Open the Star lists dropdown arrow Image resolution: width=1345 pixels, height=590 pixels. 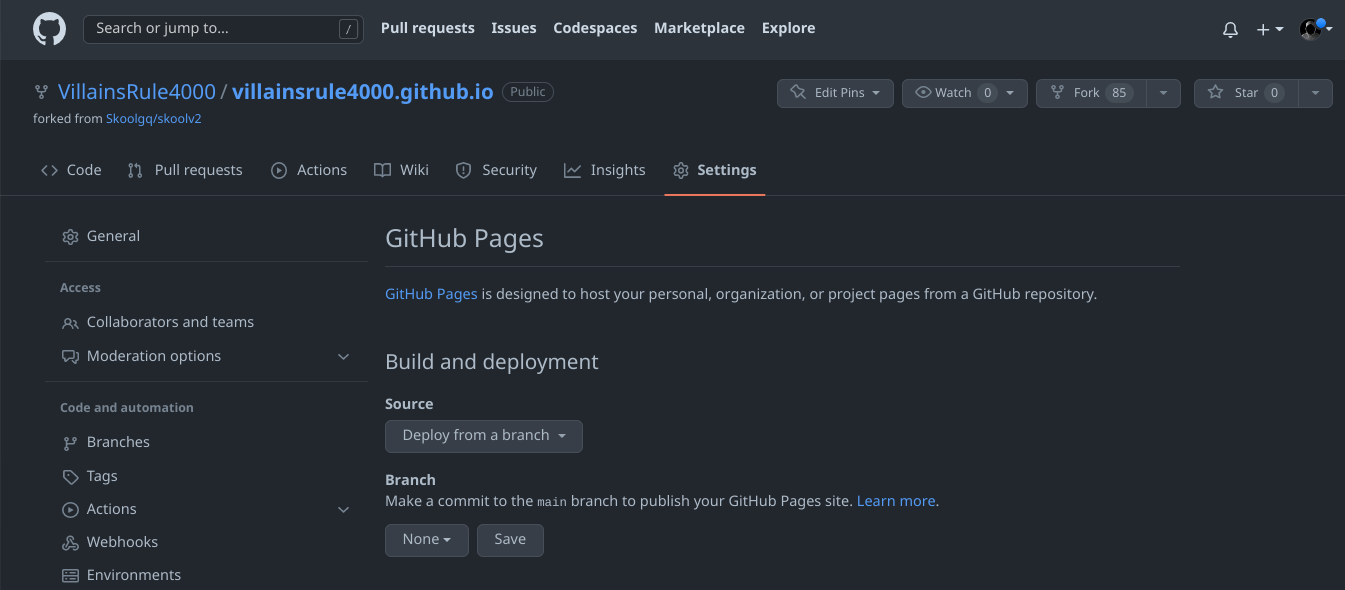click(1316, 93)
